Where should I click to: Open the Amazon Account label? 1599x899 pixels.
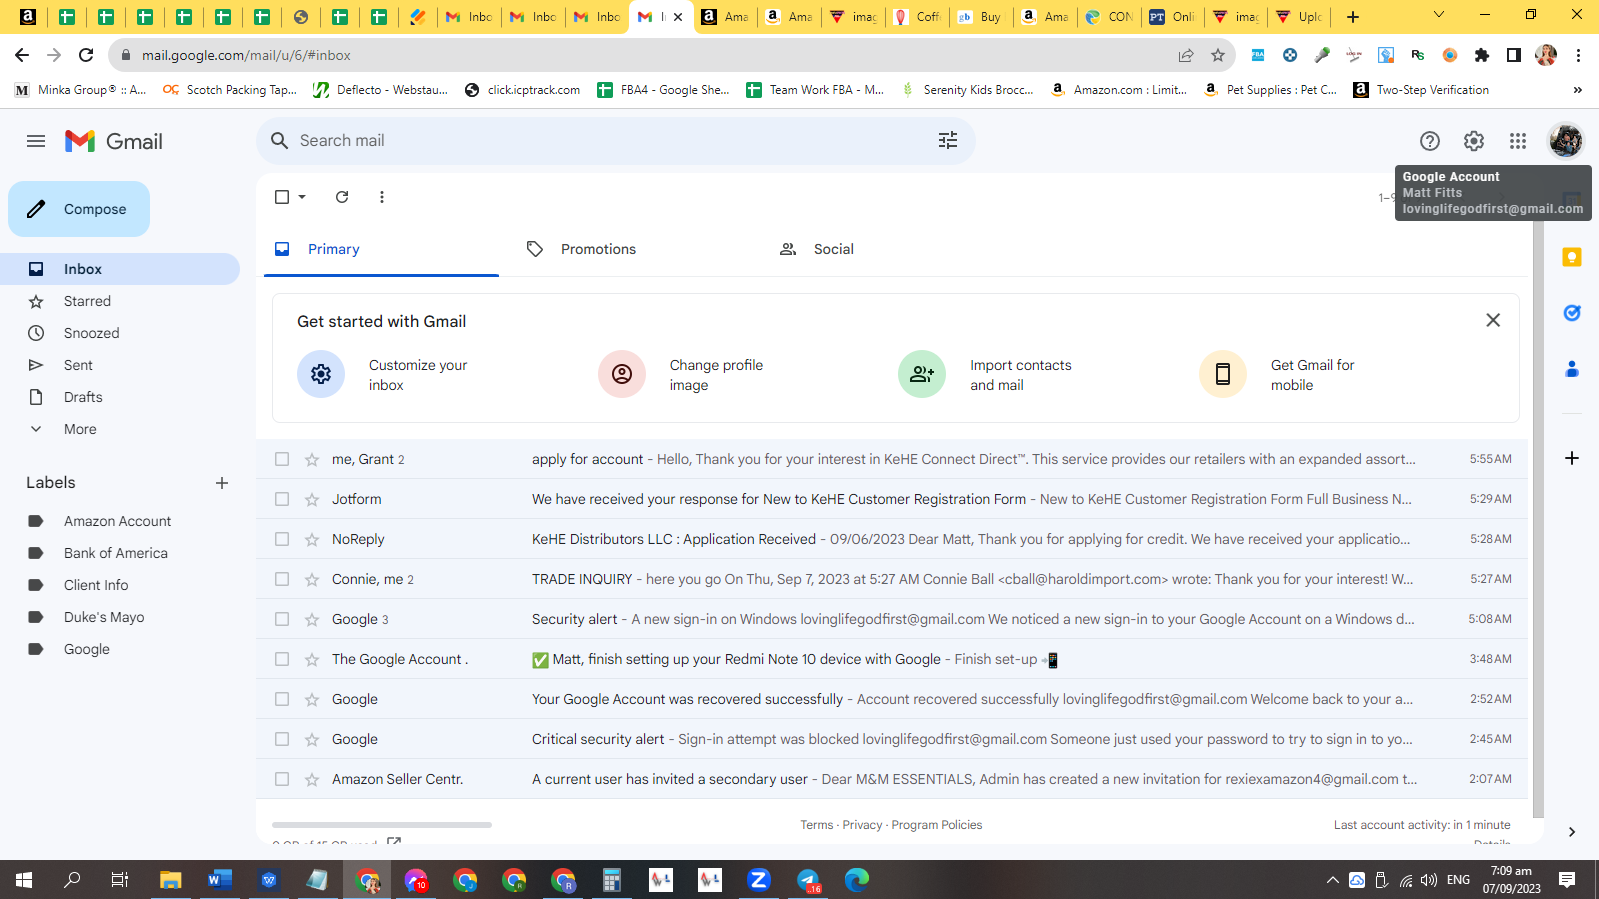pos(118,521)
